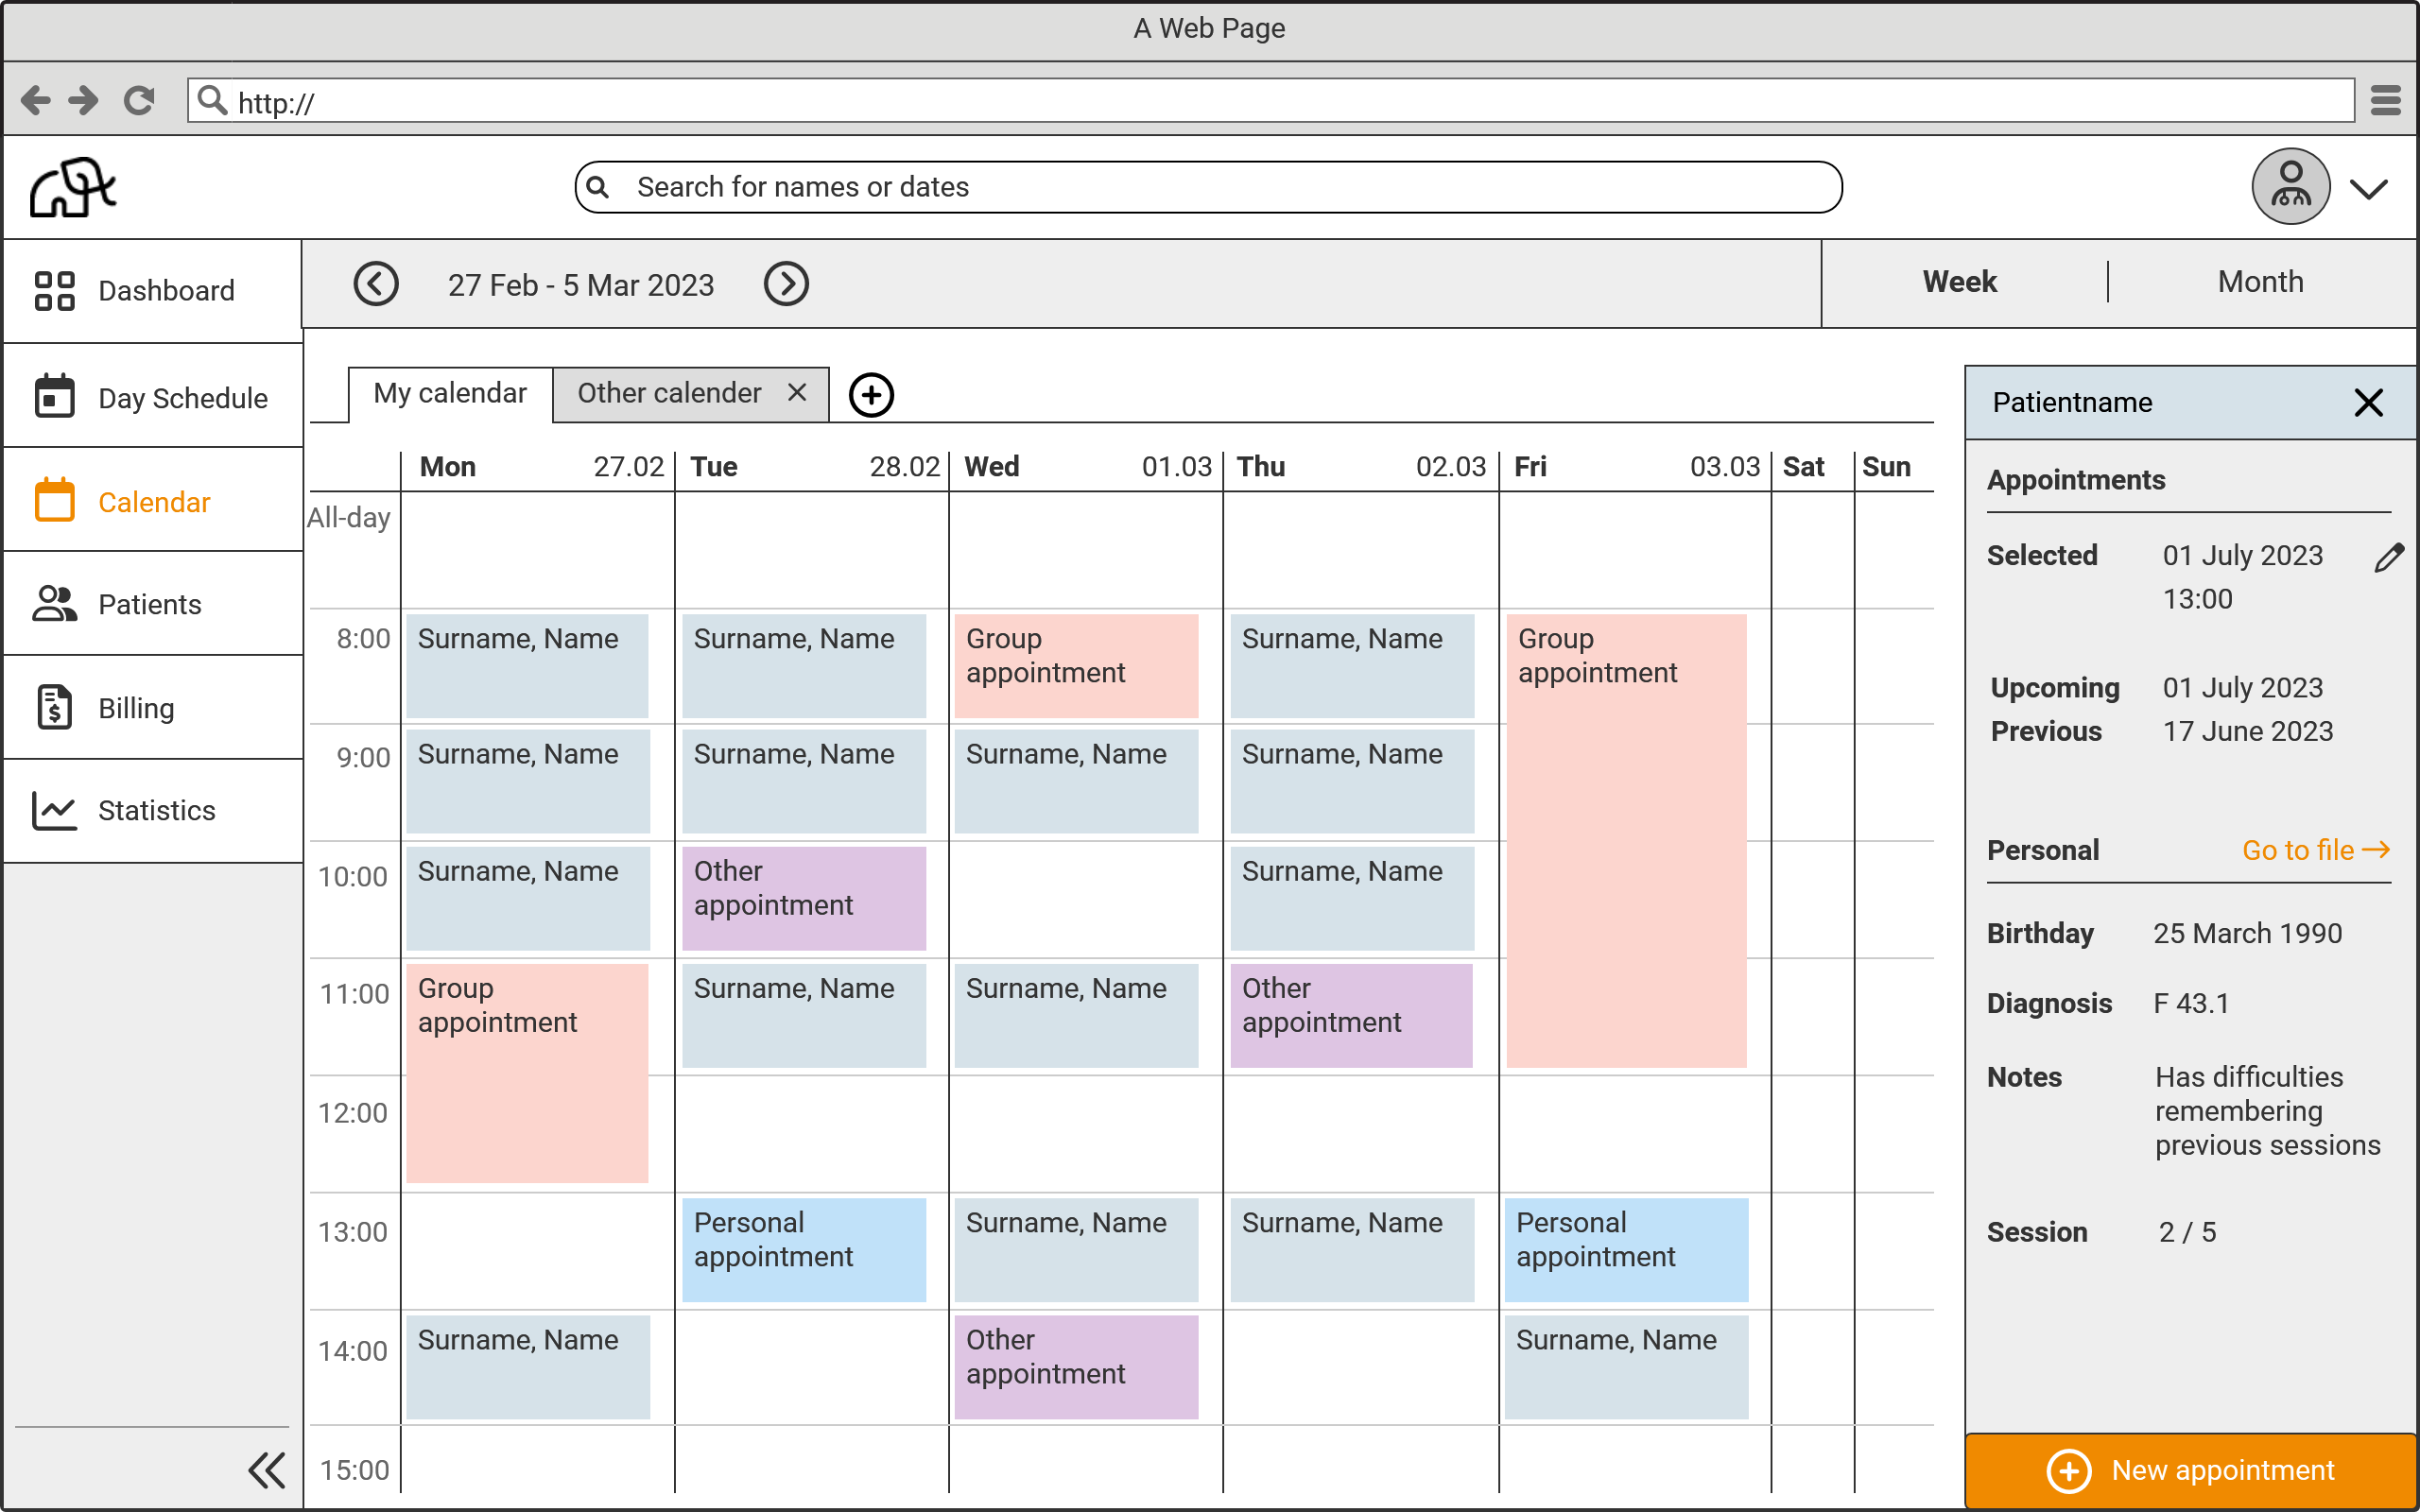This screenshot has width=2420, height=1512.
Task: Collapse the left sidebar
Action: (266, 1470)
